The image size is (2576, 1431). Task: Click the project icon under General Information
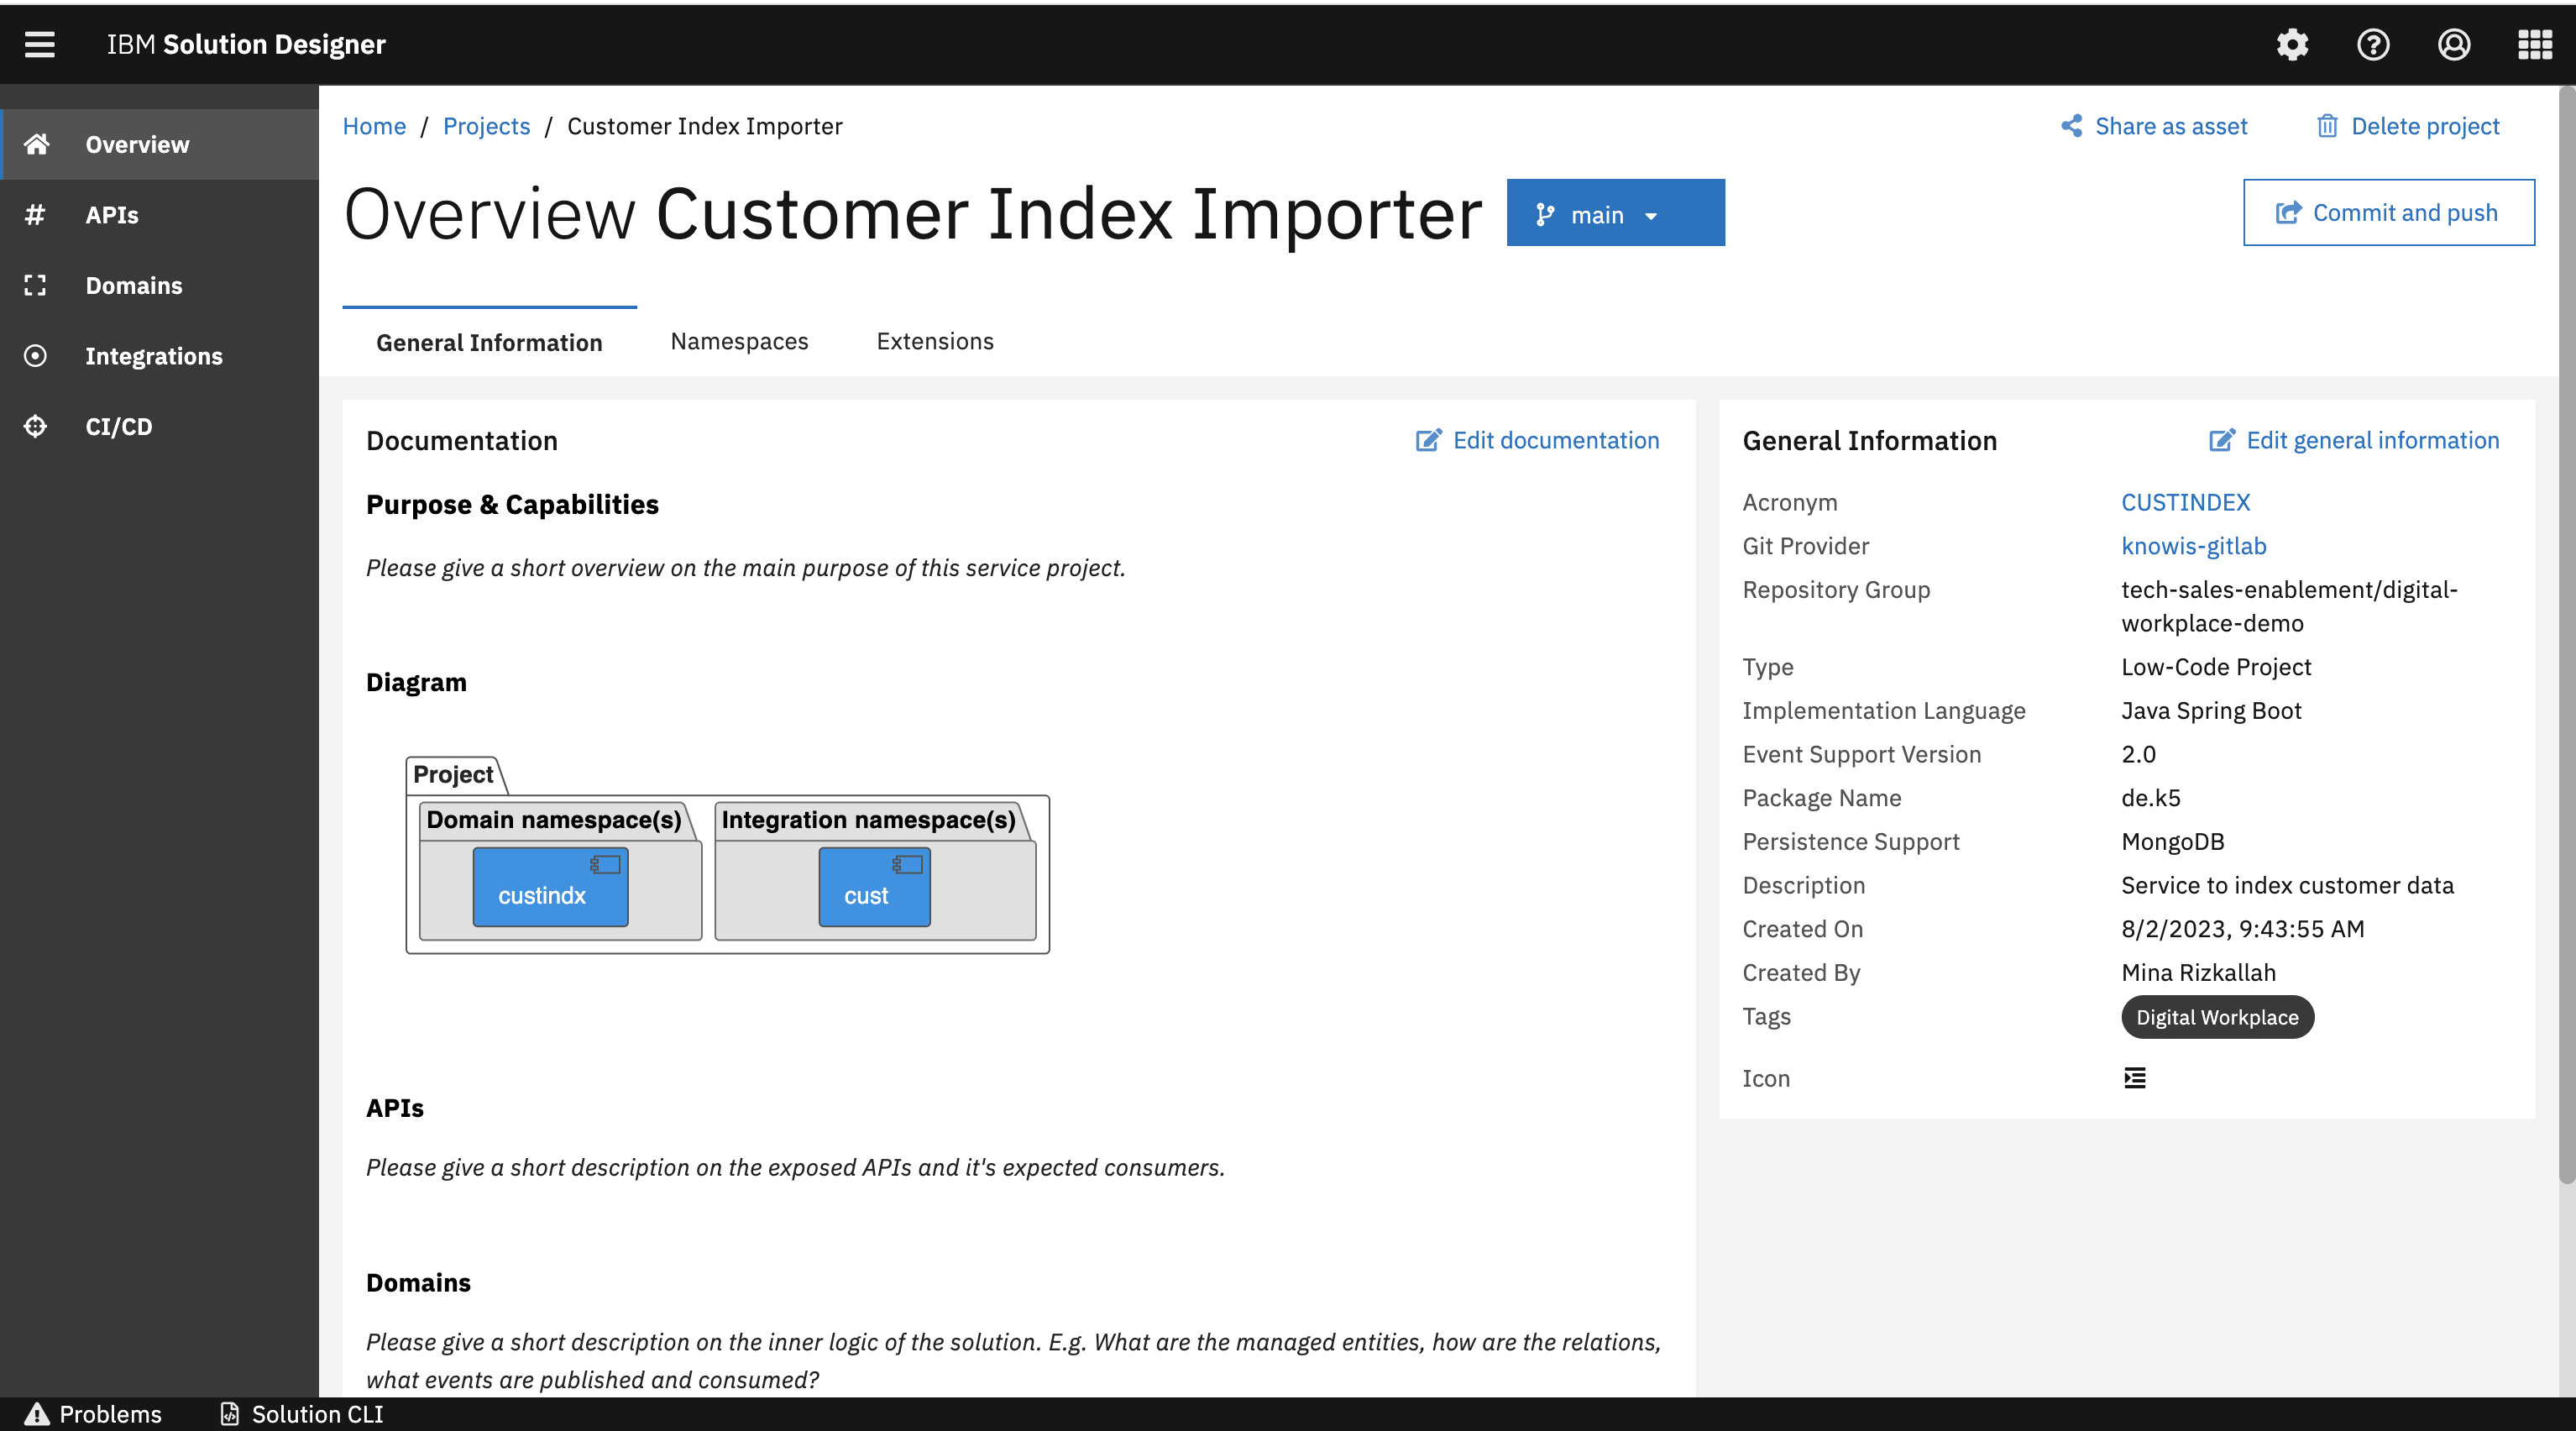point(2134,1078)
